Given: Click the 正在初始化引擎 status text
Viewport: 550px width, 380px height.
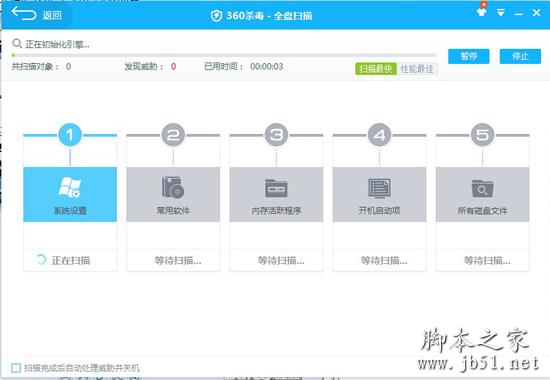Looking at the screenshot, I should (58, 44).
